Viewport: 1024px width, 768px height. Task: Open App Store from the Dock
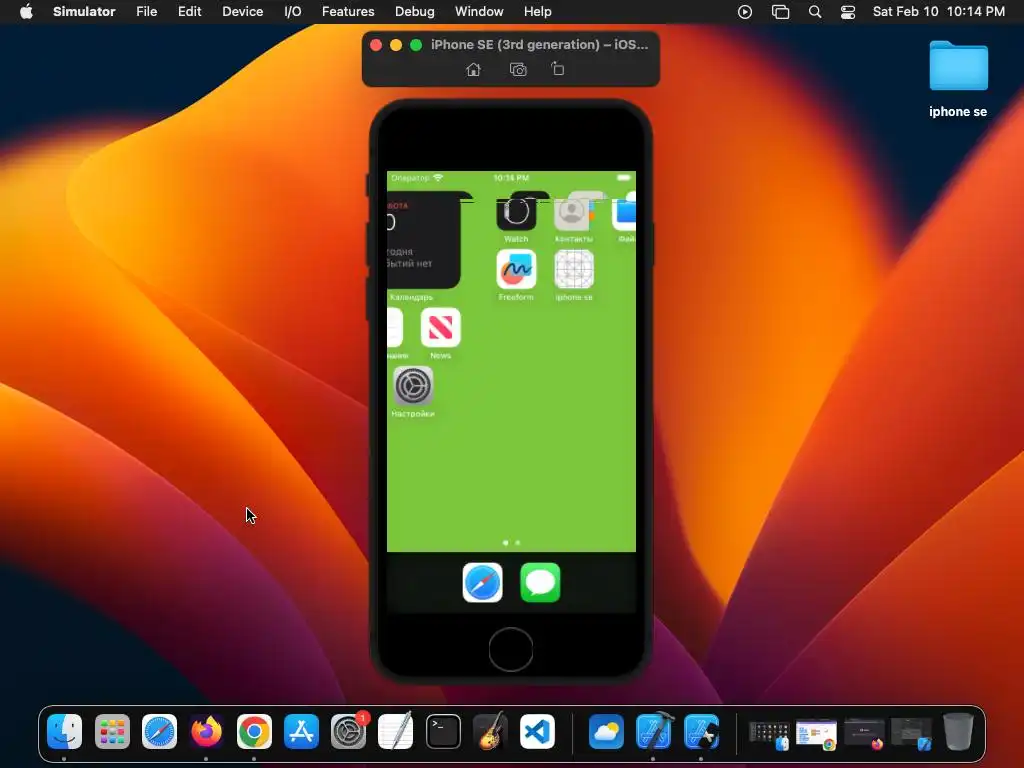[x=301, y=731]
